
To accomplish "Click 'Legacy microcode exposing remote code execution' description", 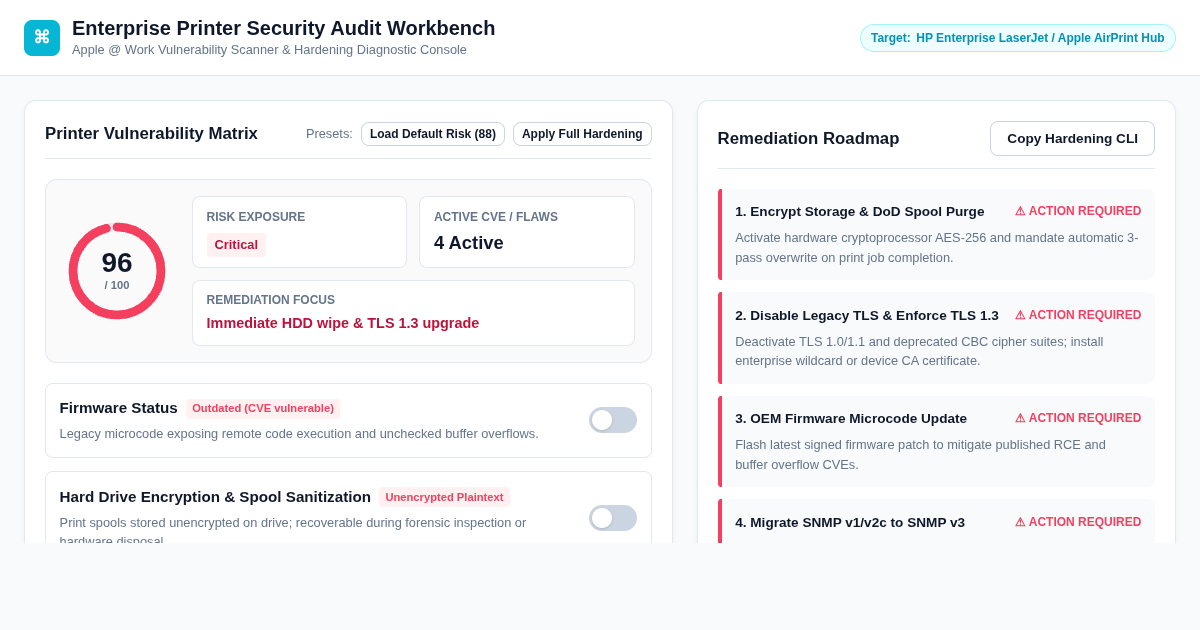I will coord(299,433).
